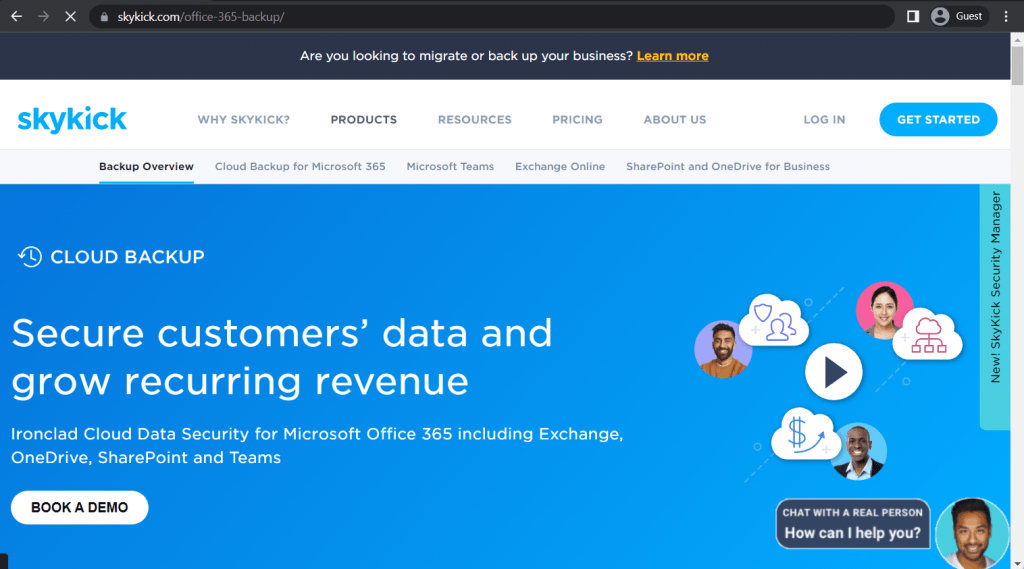
Task: Click the CLOUD BACKUP heading text
Action: [127, 257]
